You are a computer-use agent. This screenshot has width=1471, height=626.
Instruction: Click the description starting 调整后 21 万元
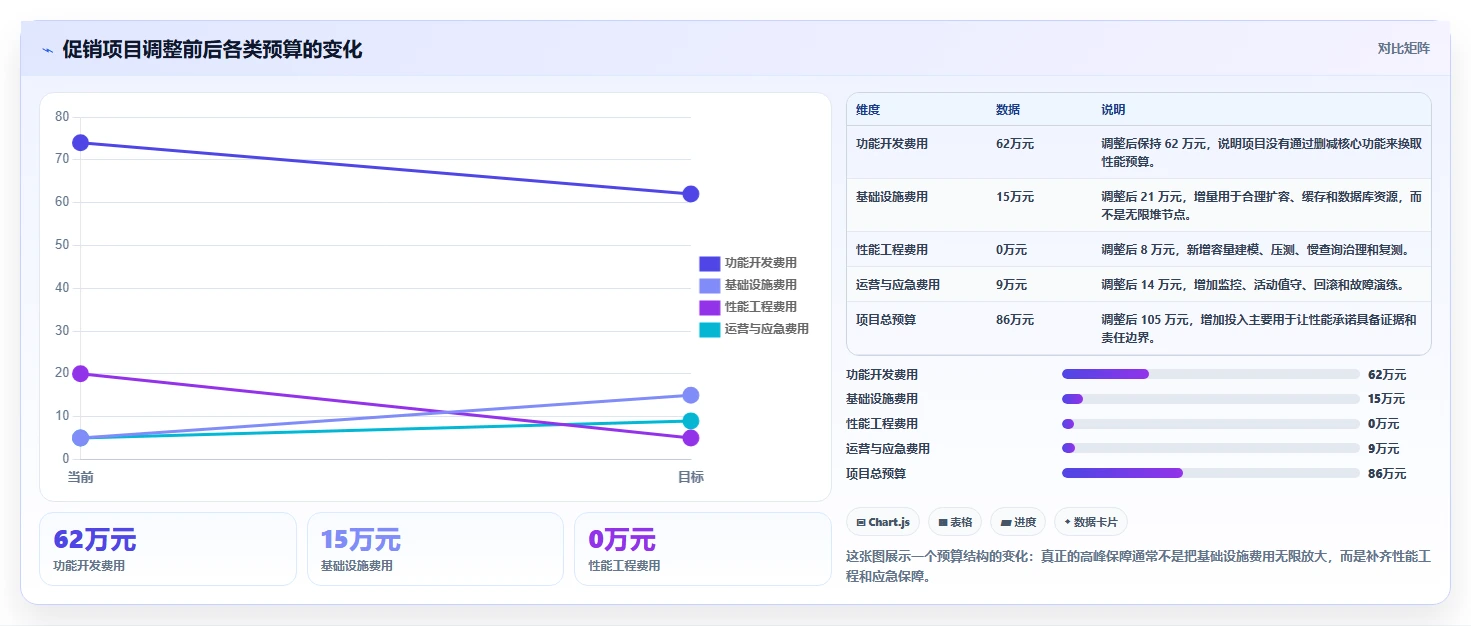[1261, 205]
